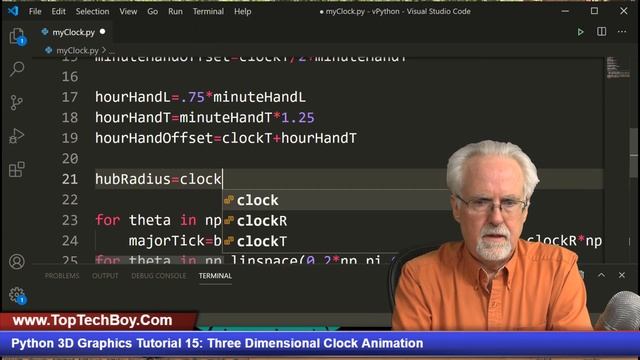Place cursor in hourHandOffset line 19 code
The height and width of the screenshot is (360, 640).
(226, 138)
